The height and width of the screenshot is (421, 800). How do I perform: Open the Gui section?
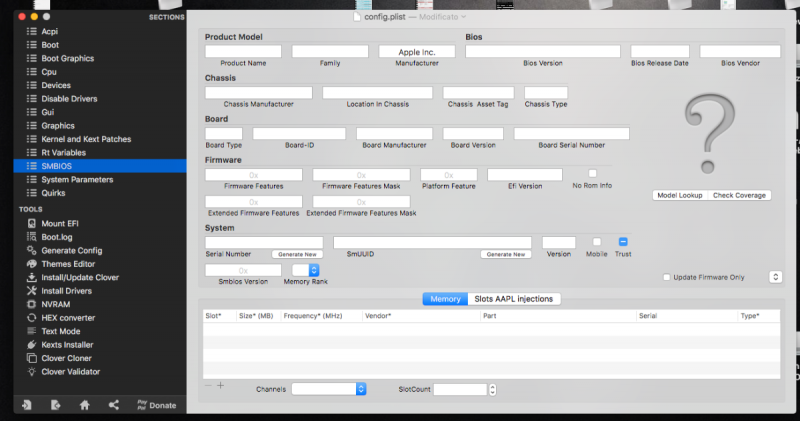coord(47,112)
